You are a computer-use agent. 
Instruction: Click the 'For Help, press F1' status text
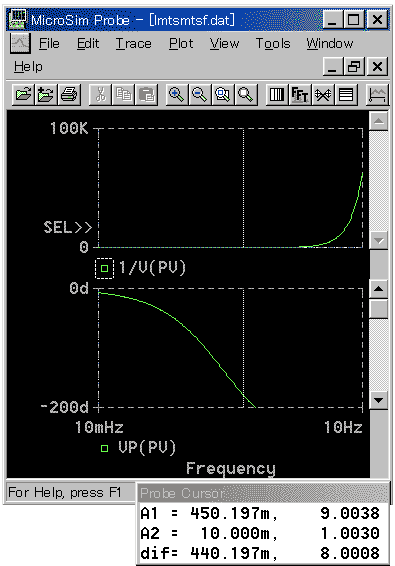pyautogui.click(x=64, y=492)
